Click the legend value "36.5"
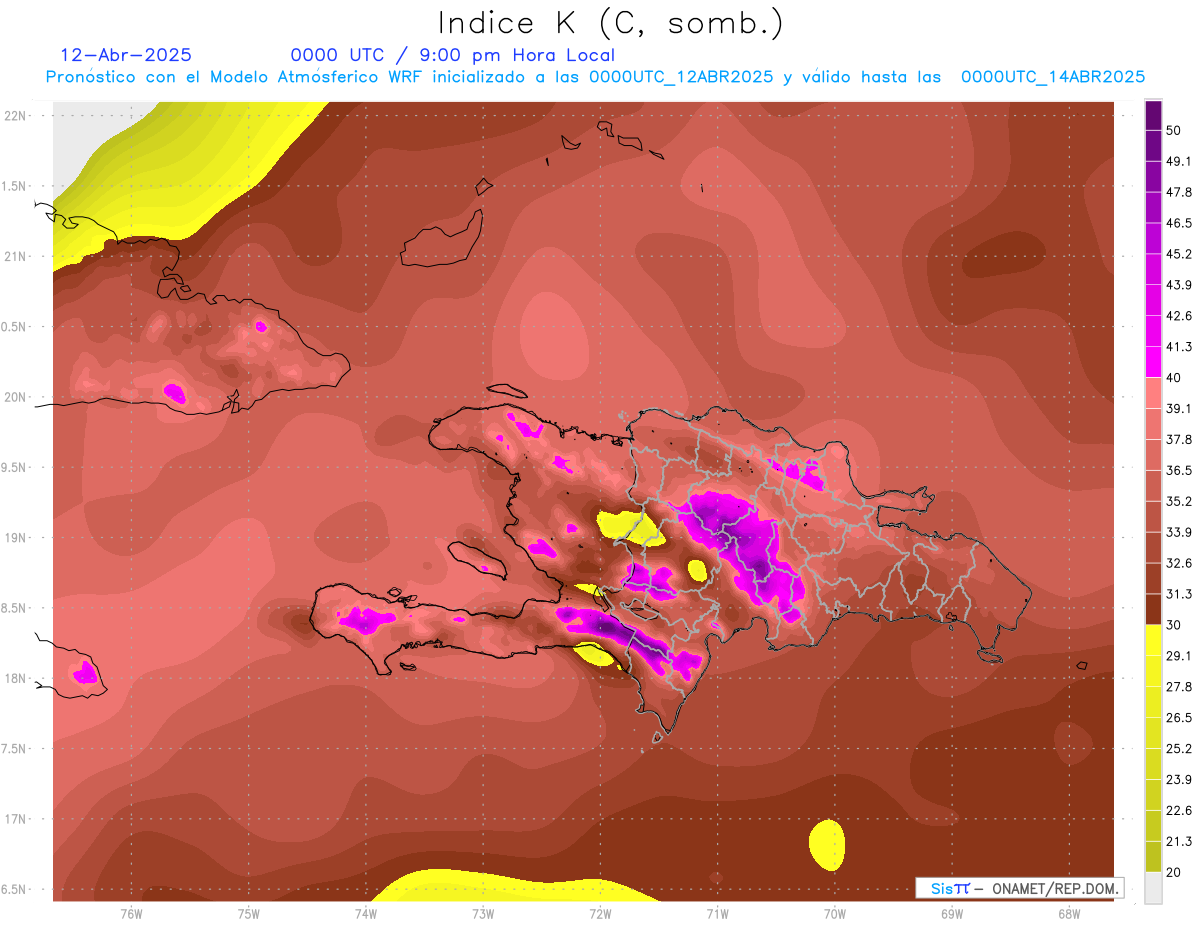This screenshot has width=1200, height=927. [x=1179, y=470]
